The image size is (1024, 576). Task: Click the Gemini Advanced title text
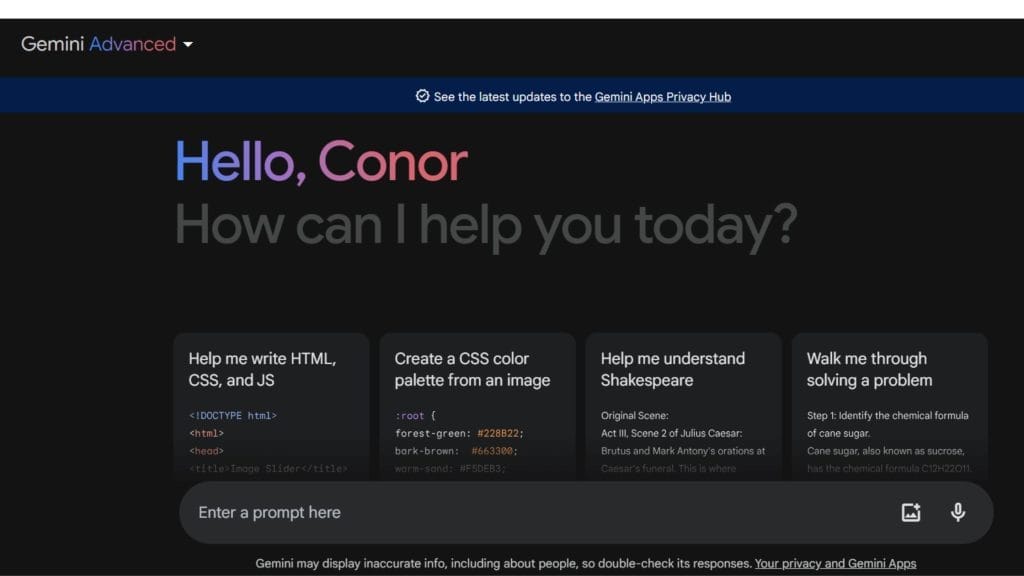[x=99, y=44]
